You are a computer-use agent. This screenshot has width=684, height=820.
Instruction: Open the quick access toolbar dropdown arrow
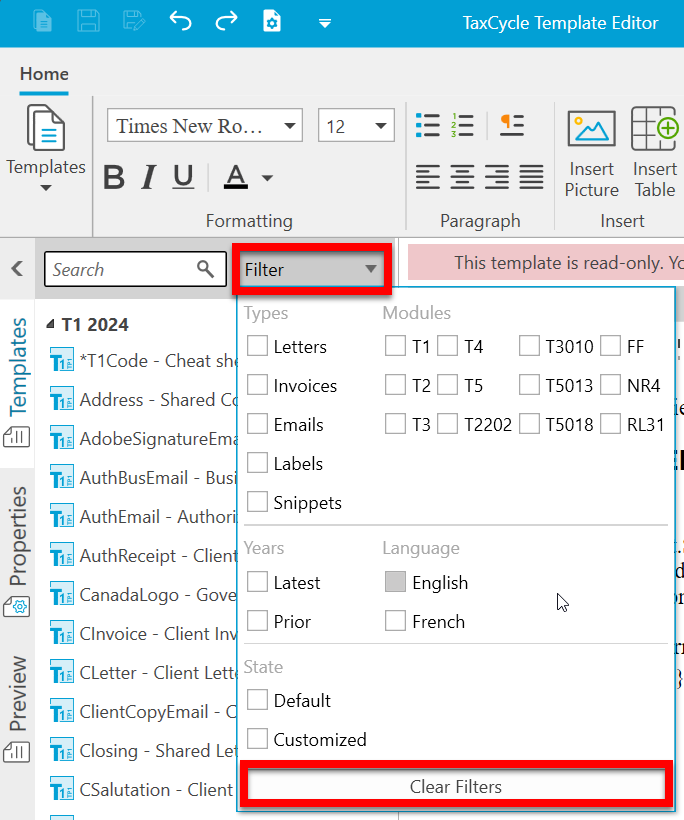click(x=325, y=24)
